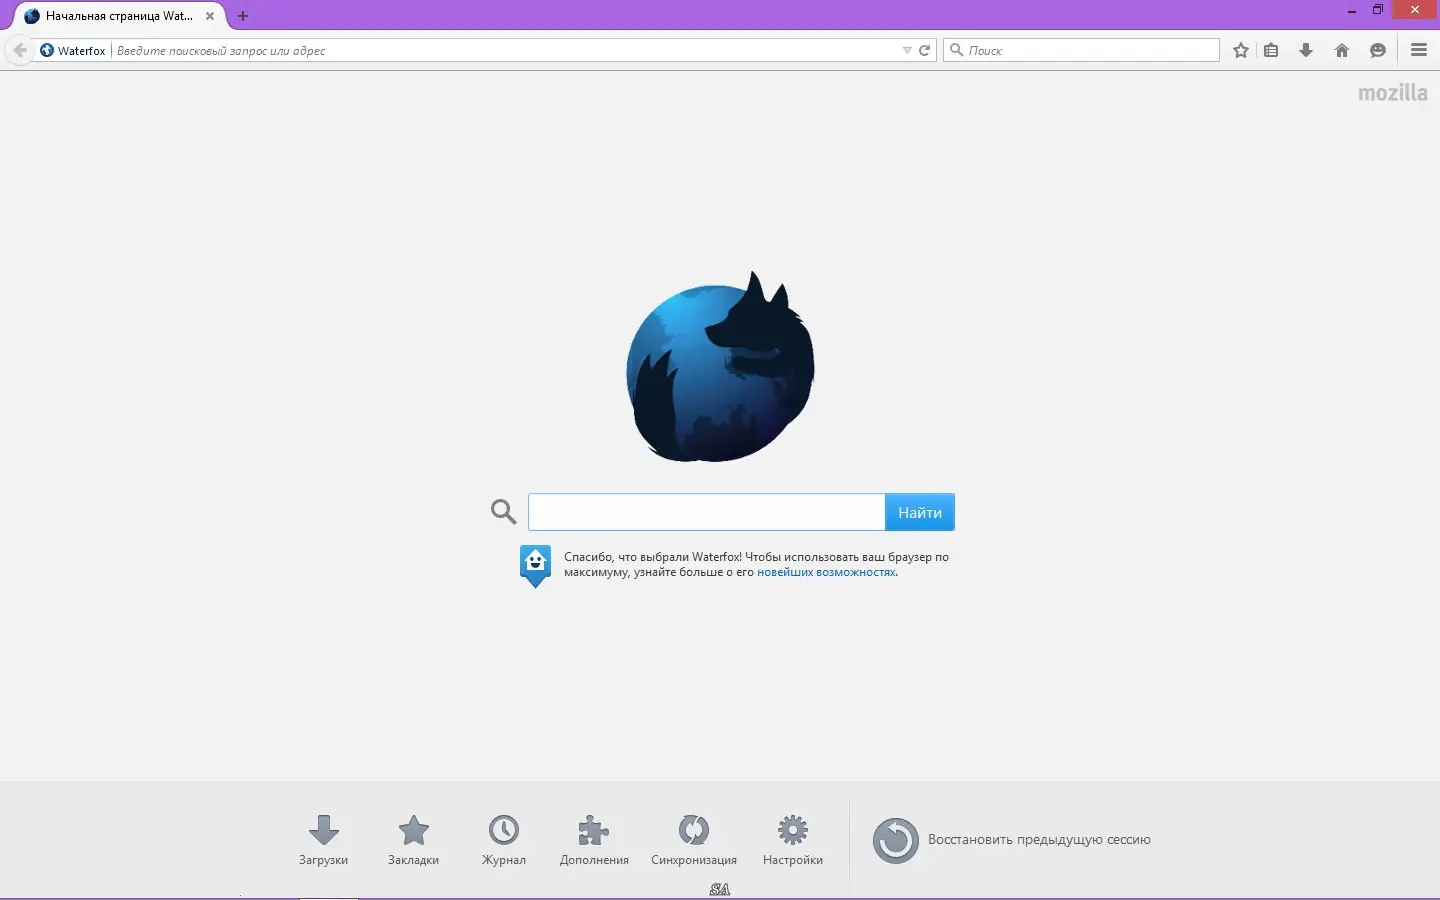Go to the home page icon

(1342, 50)
